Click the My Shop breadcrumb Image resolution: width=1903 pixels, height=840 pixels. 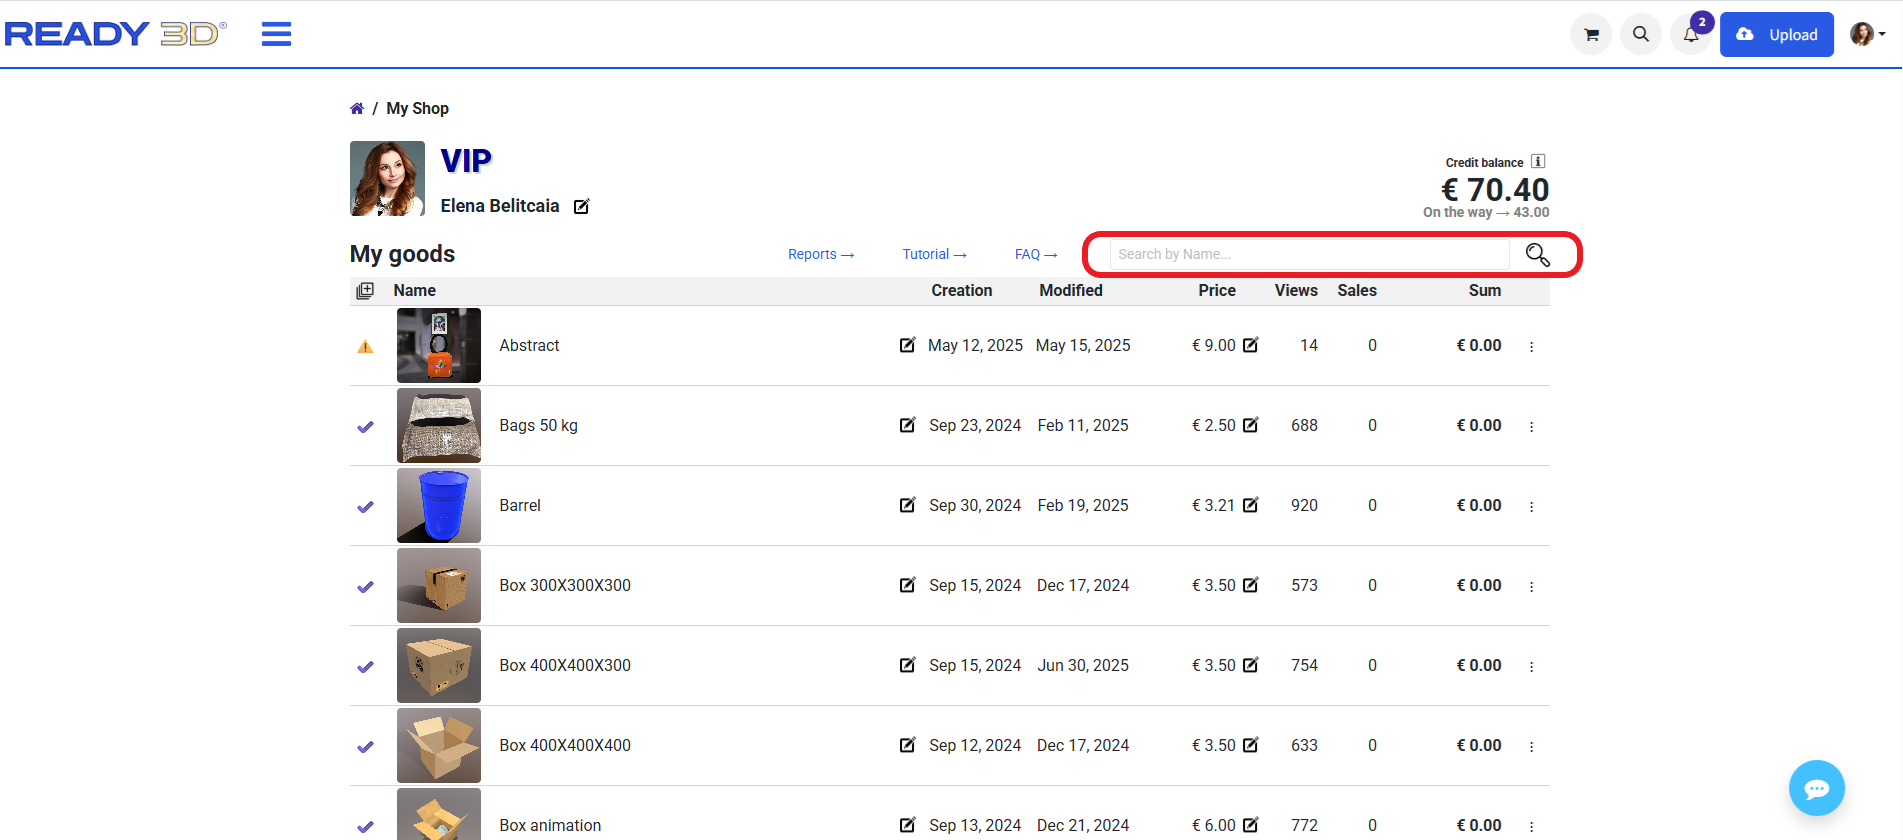(418, 108)
